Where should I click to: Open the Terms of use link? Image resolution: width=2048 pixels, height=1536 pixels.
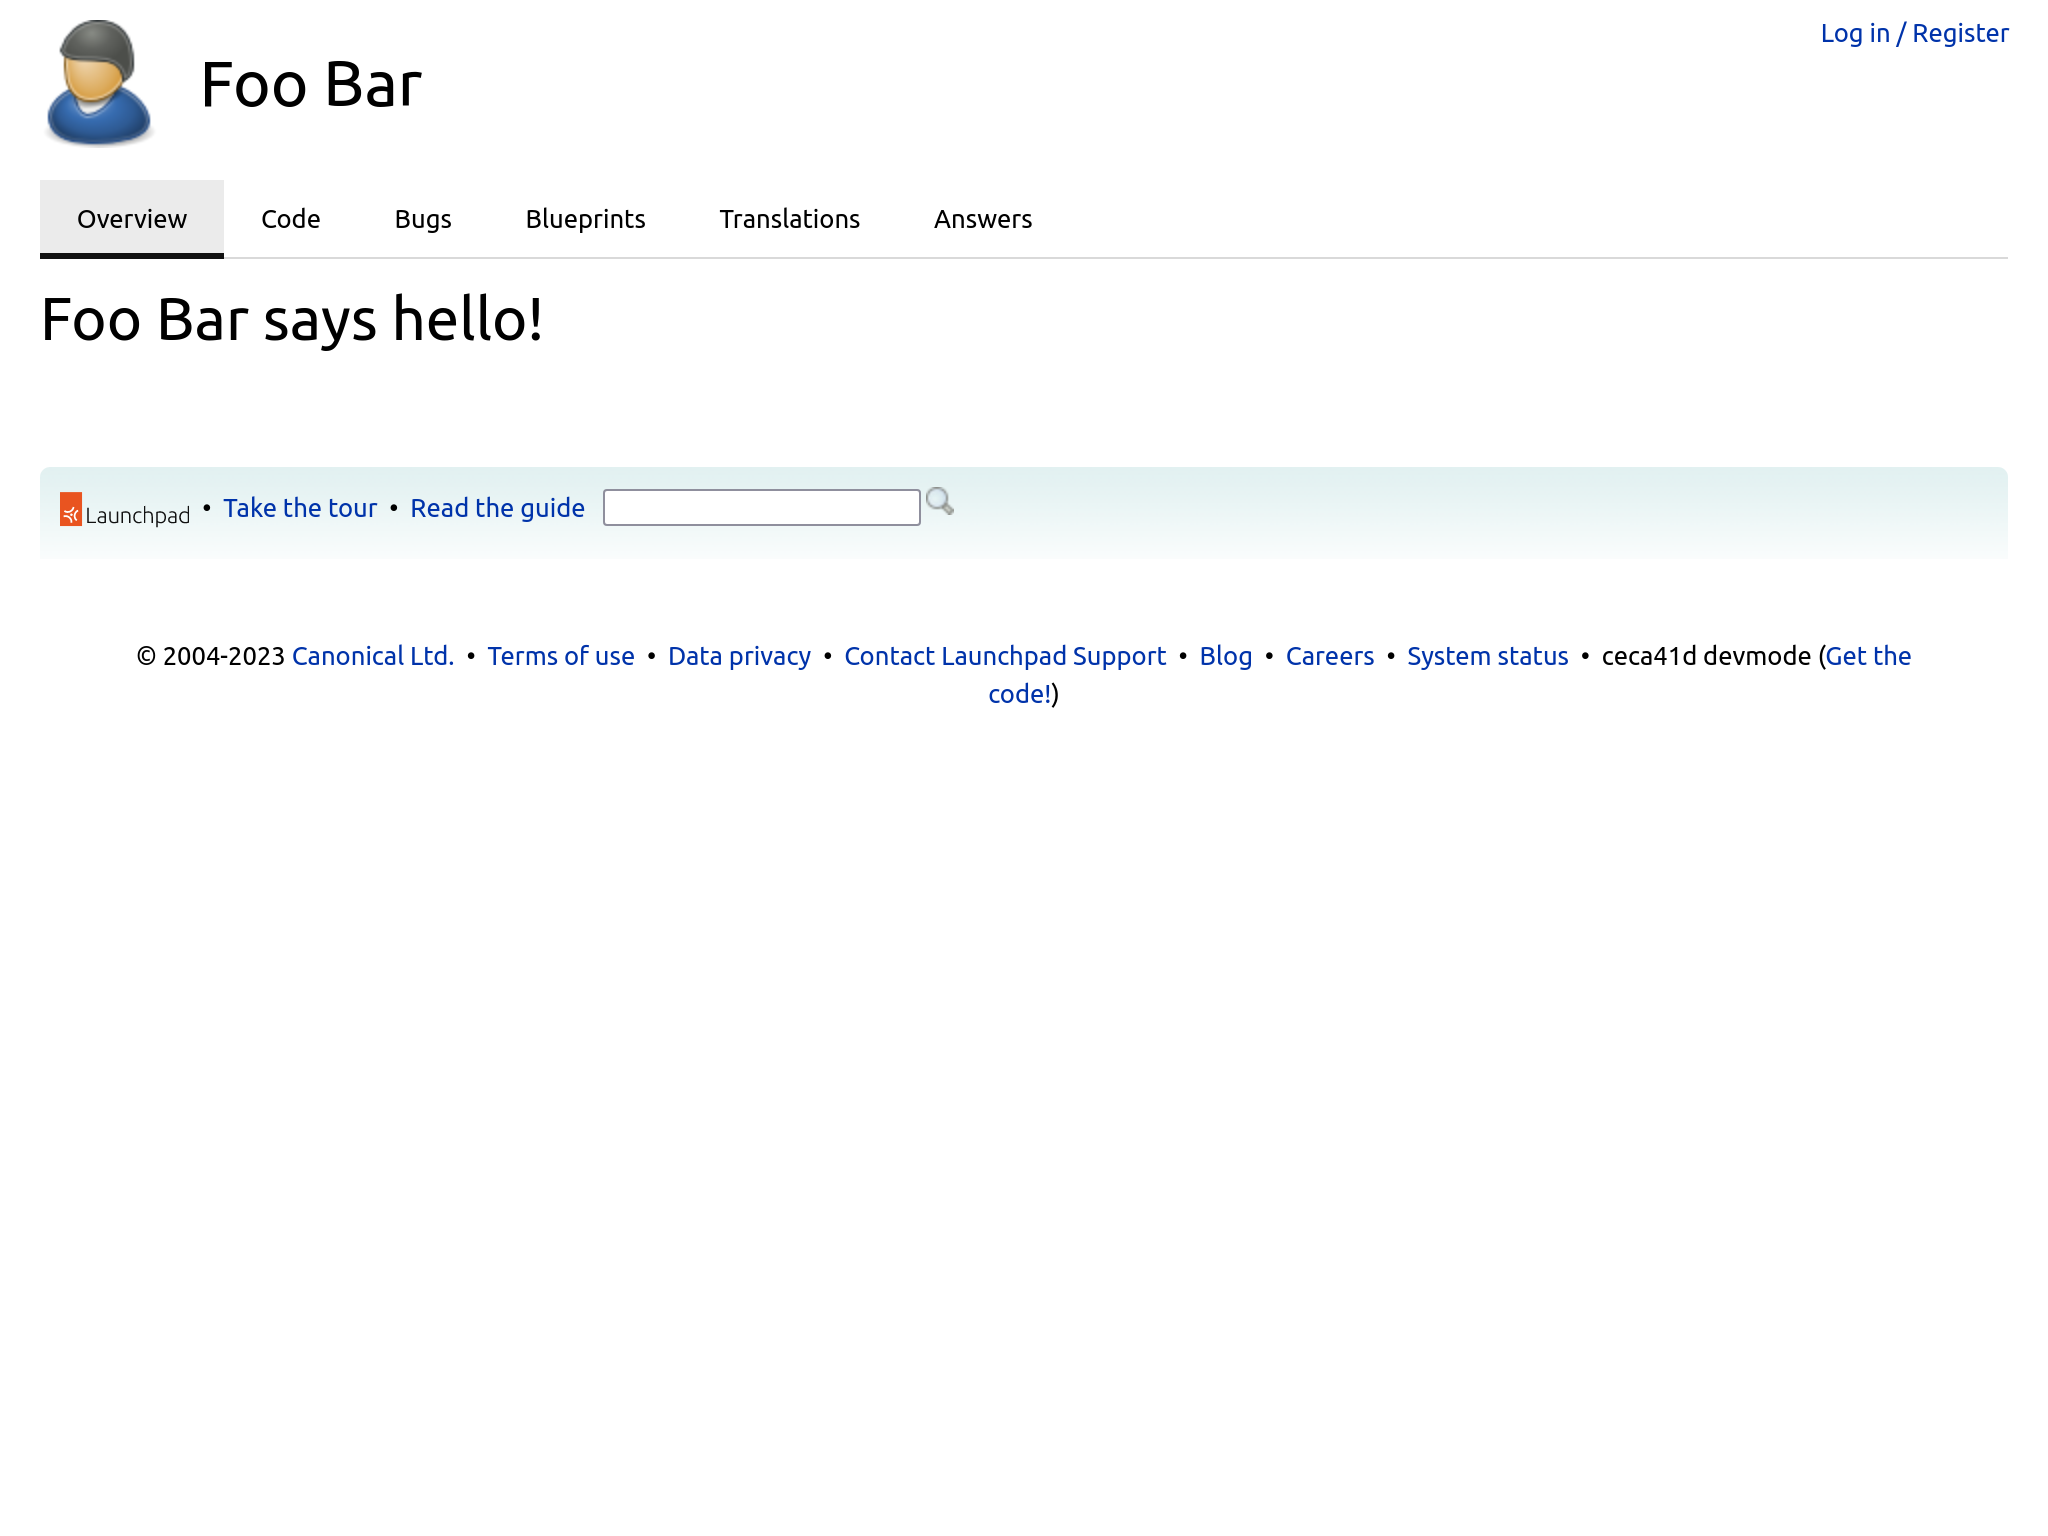click(561, 656)
